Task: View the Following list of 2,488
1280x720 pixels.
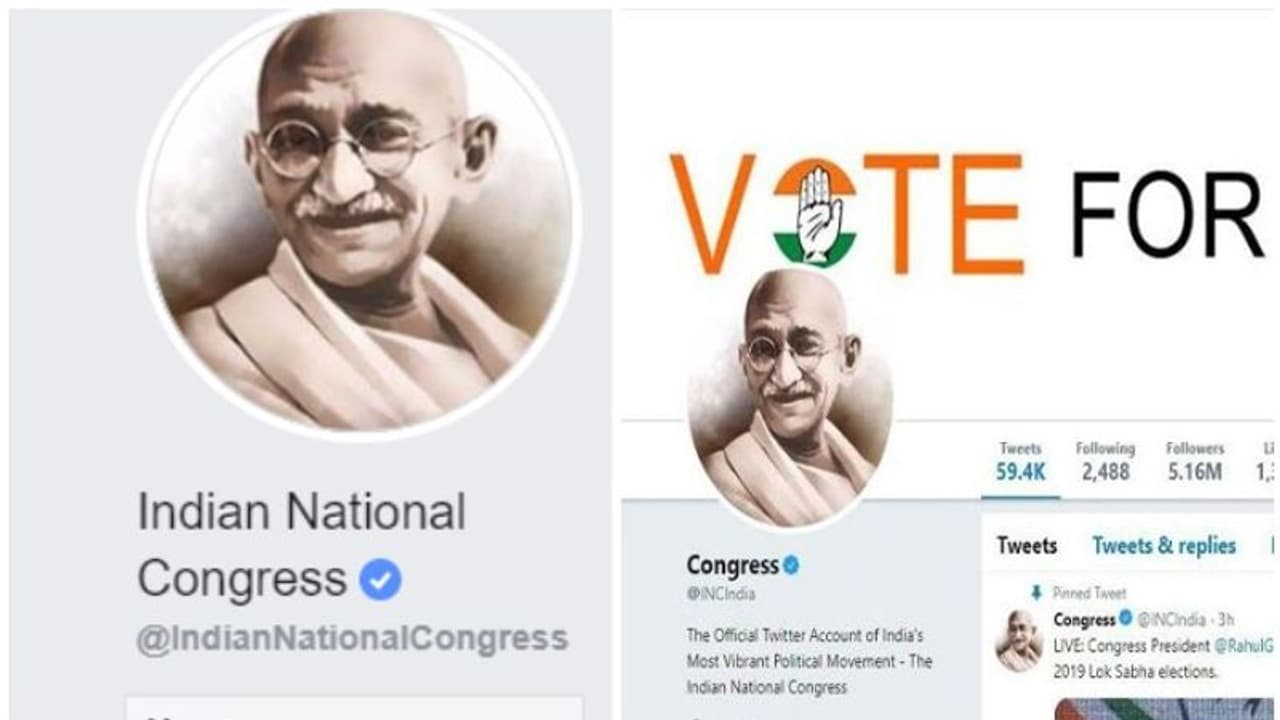Action: pyautogui.click(x=1105, y=462)
